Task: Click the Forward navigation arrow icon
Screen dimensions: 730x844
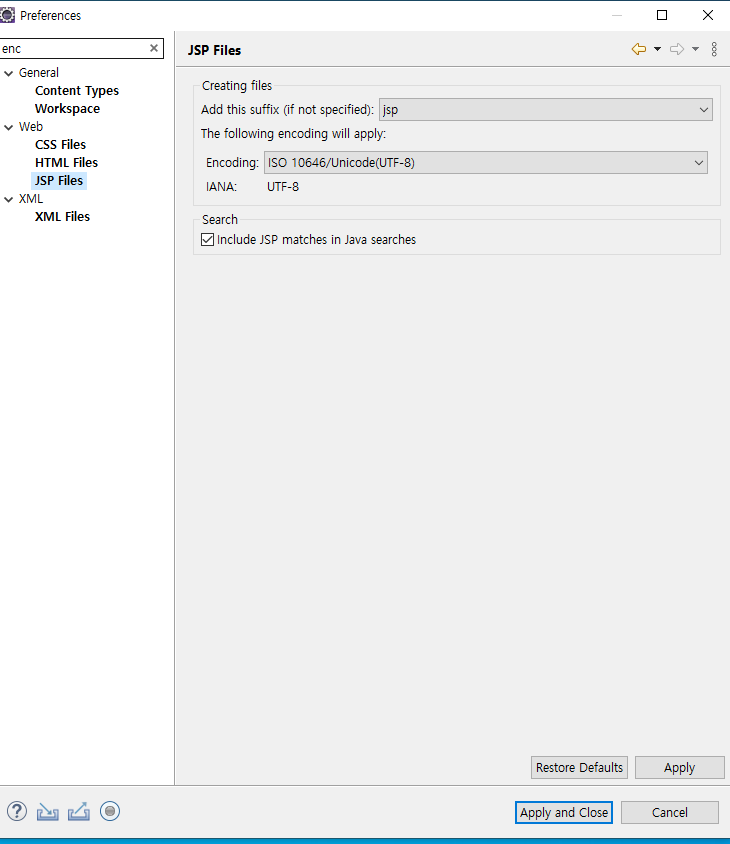Action: click(x=677, y=50)
